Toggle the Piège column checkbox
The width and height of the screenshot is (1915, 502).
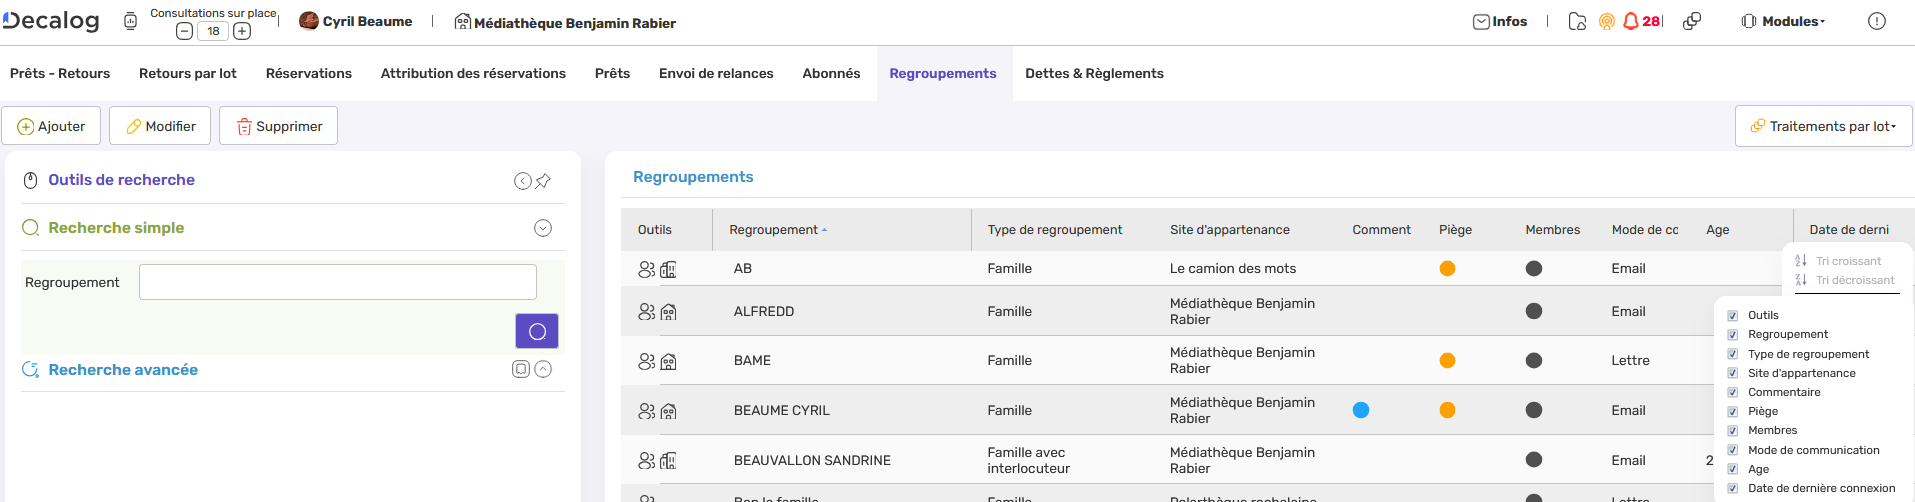[x=1733, y=412]
